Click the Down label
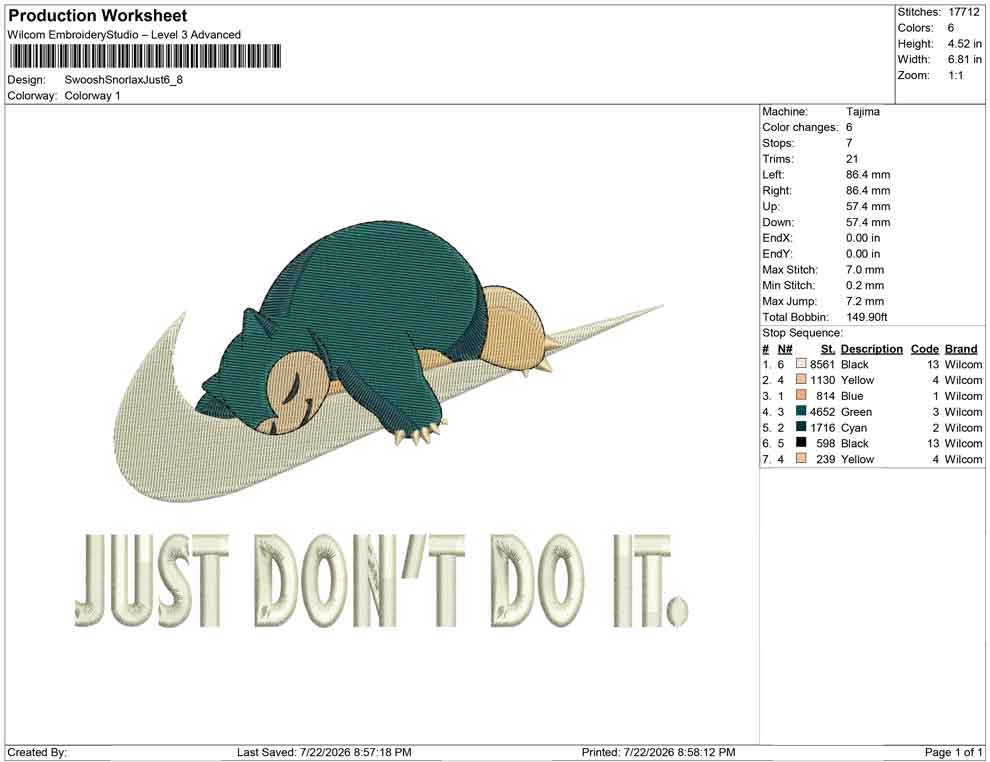This screenshot has width=990, height=762. (778, 222)
